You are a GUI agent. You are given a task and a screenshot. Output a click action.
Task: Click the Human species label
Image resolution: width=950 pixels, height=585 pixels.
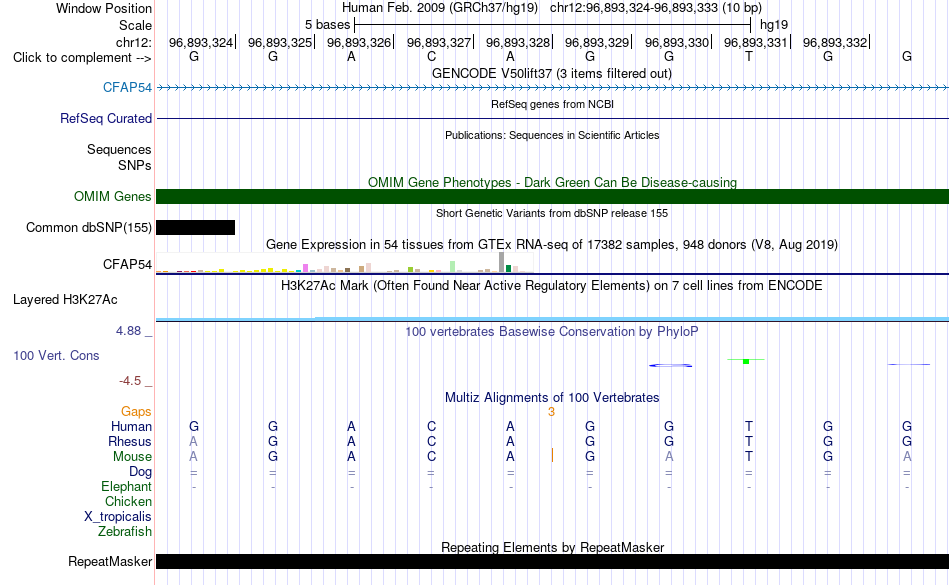(x=131, y=426)
